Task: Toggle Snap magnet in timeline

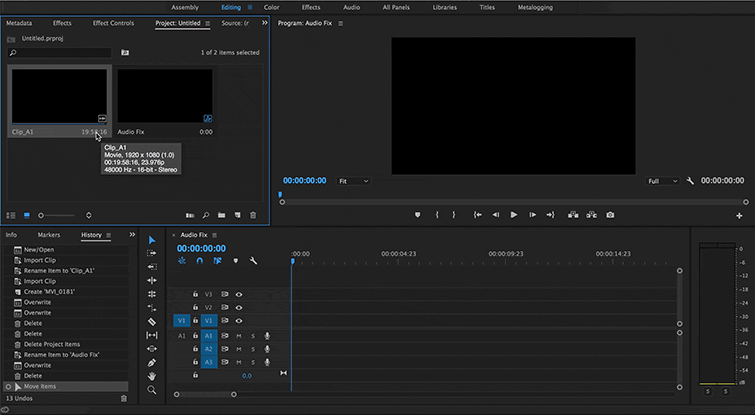Action: point(199,260)
